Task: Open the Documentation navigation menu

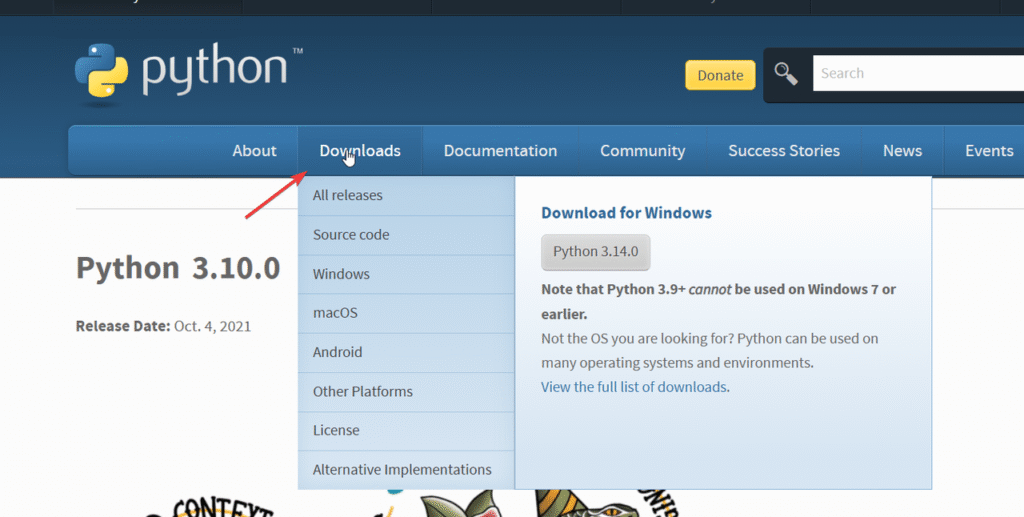Action: point(500,151)
